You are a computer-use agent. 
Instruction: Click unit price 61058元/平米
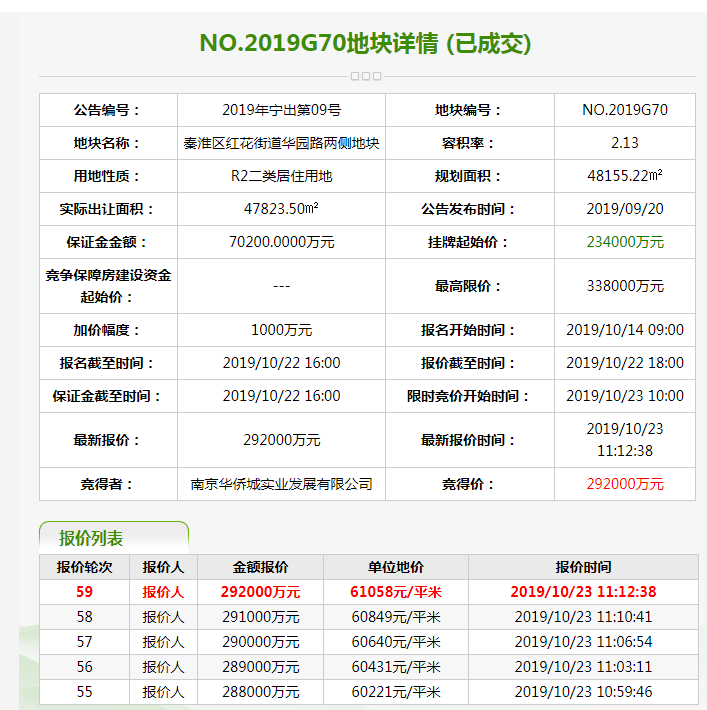(x=396, y=592)
